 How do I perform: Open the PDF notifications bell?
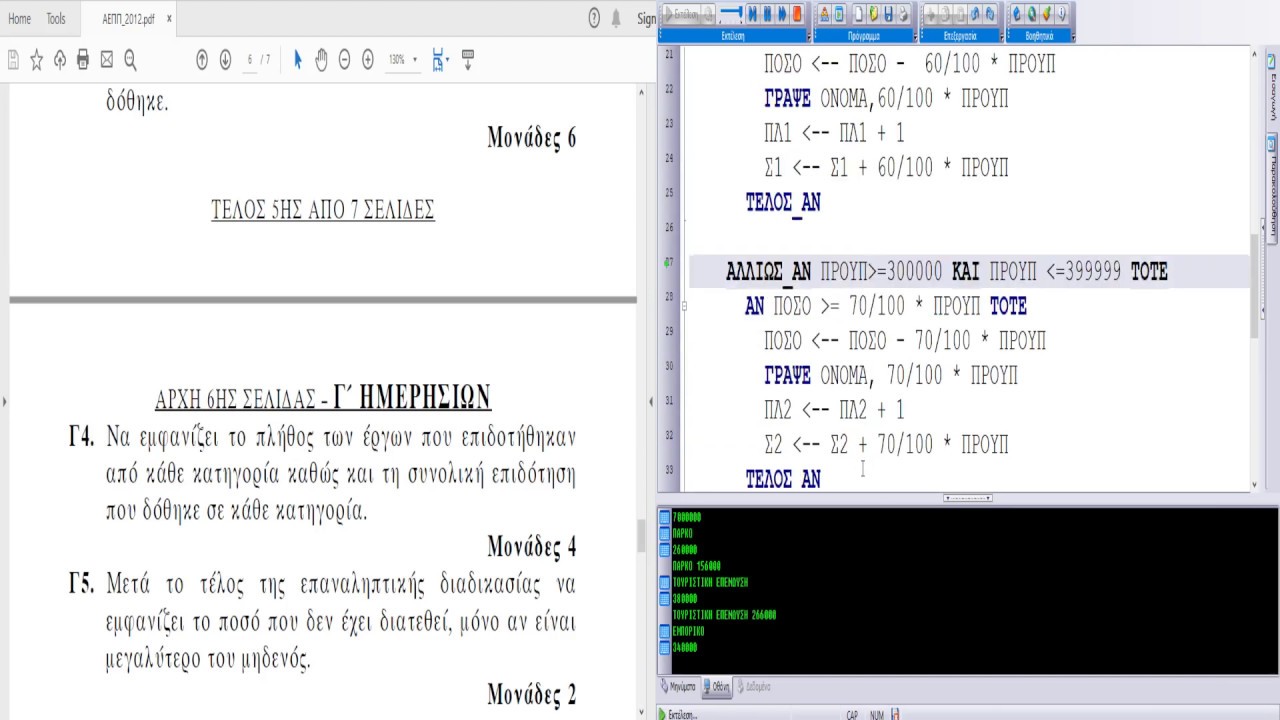tap(616, 18)
